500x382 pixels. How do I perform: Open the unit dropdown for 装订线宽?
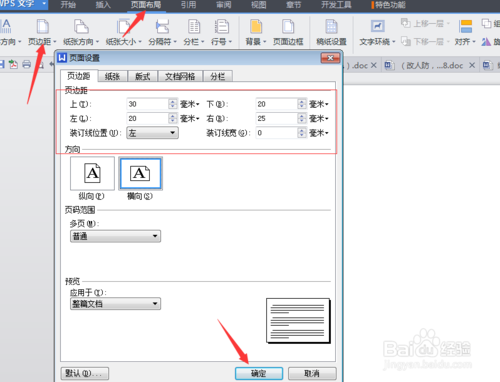(318, 133)
